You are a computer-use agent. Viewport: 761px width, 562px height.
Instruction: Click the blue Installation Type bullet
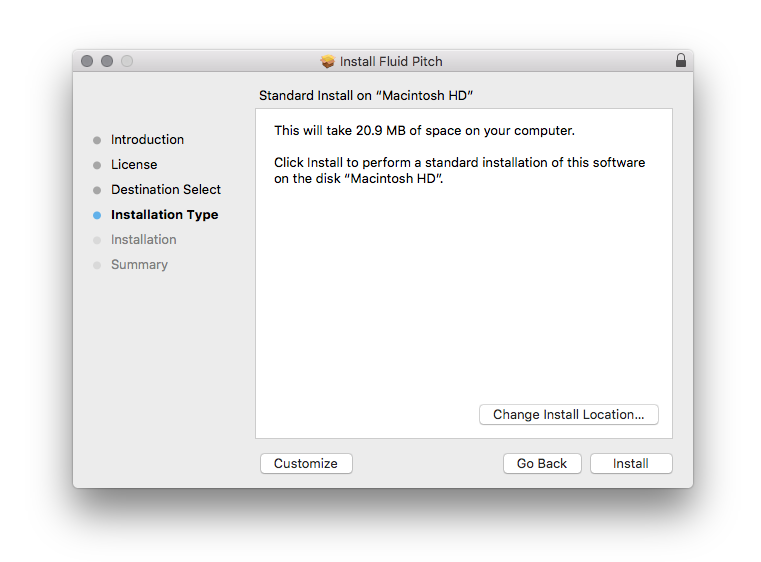pyautogui.click(x=97, y=215)
